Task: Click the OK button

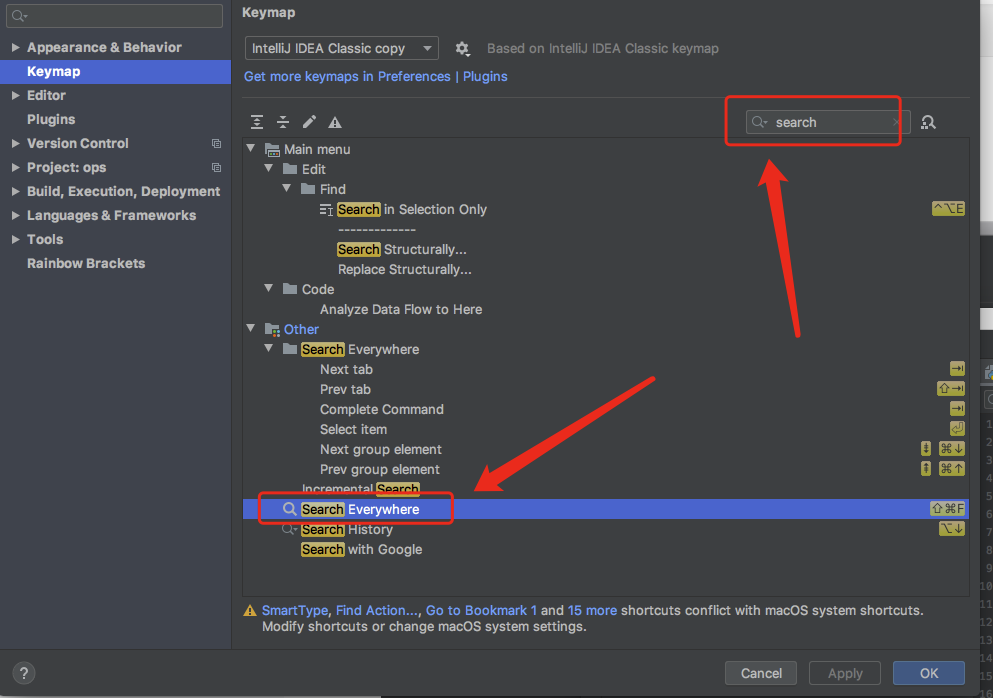Action: pyautogui.click(x=928, y=673)
